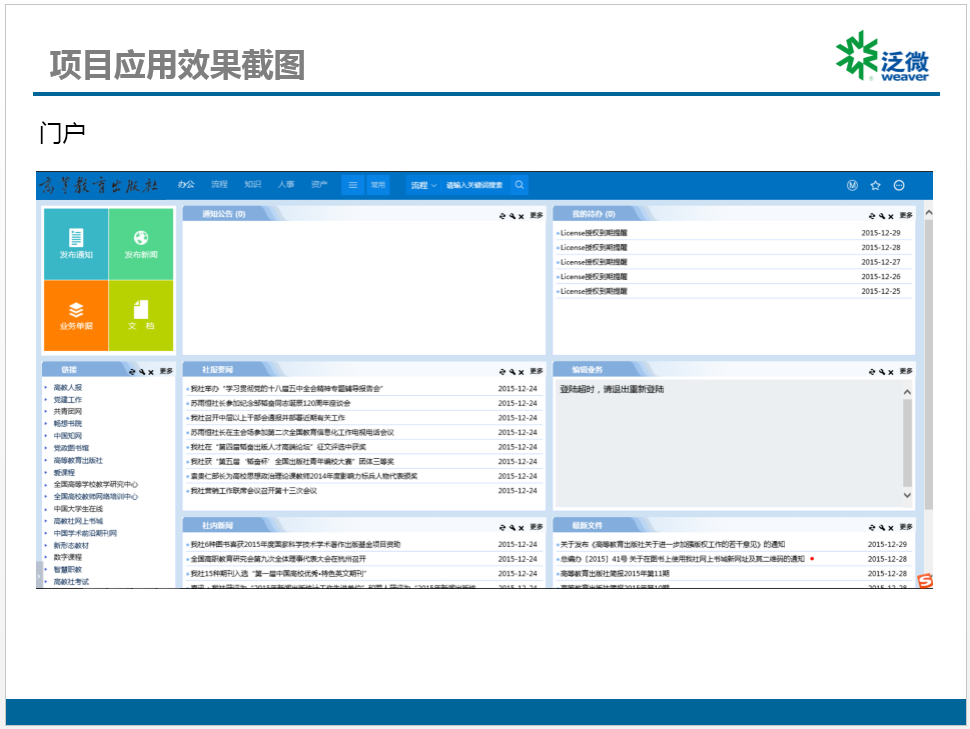Image resolution: width=970 pixels, height=729 pixels.
Task: Click down arrow in 编辑业务 panel scrollbar
Action: pos(907,495)
